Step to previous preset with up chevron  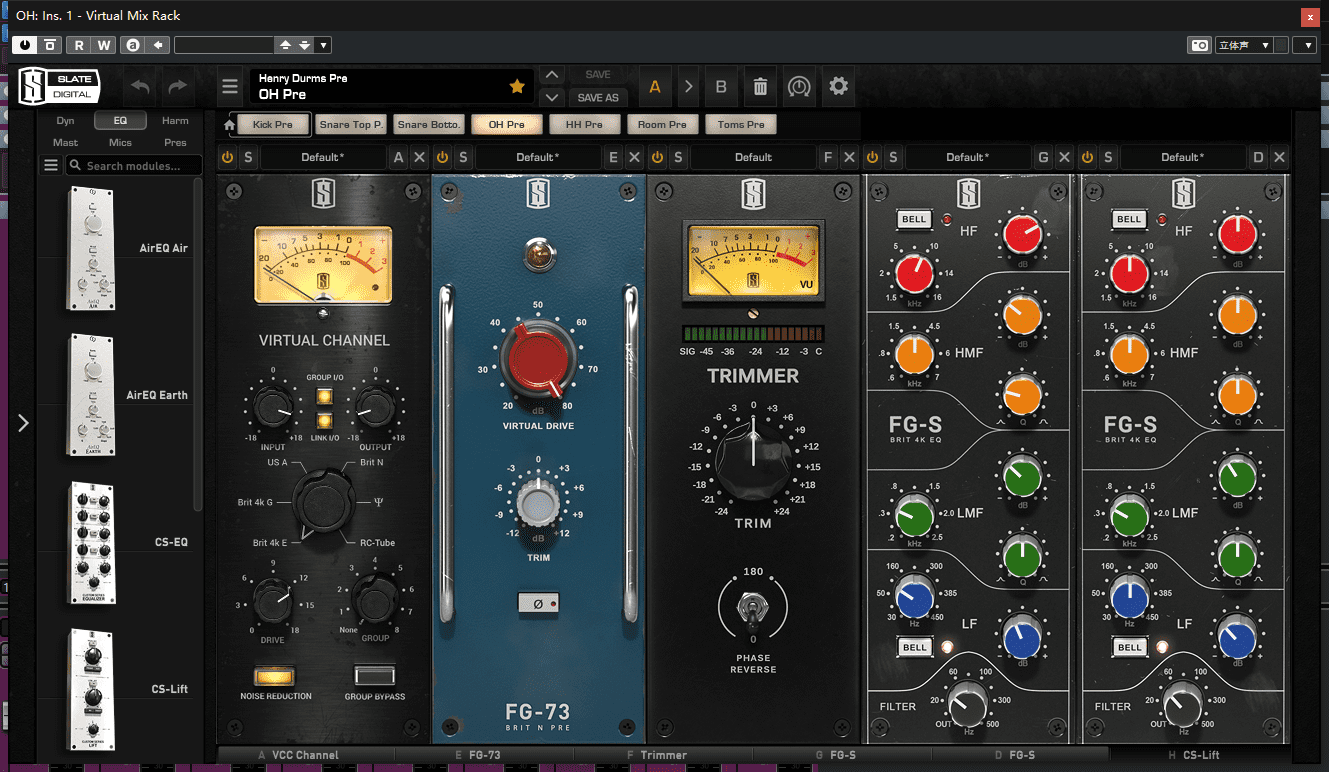pyautogui.click(x=551, y=75)
